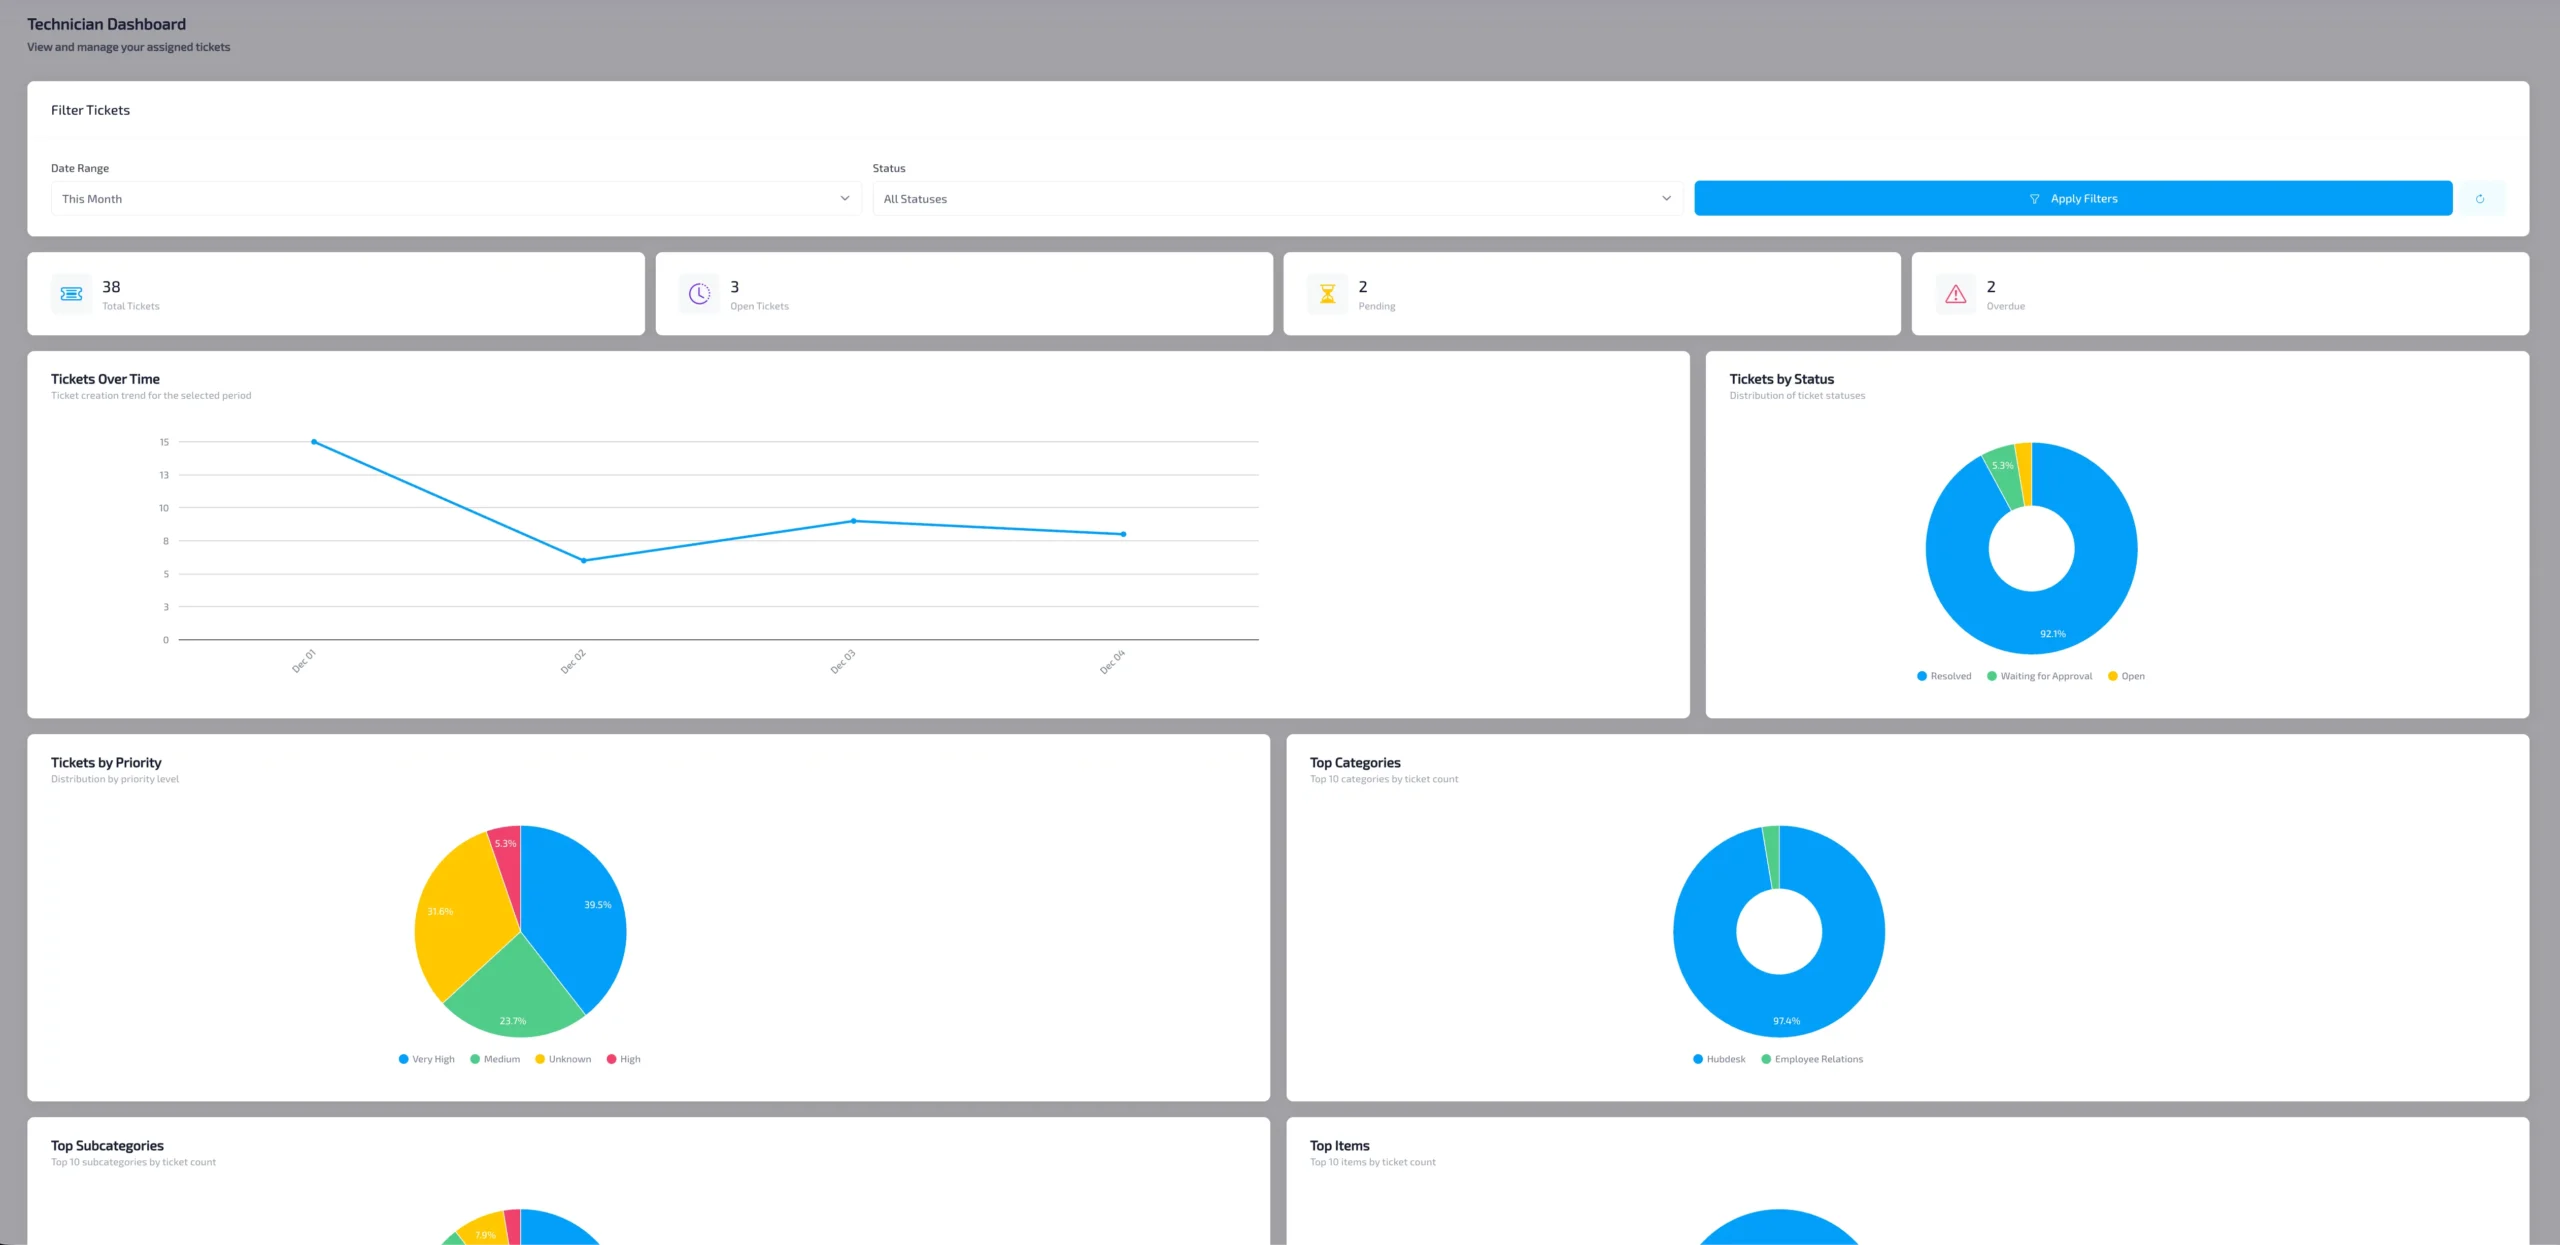
Task: Open the All Statuses dropdown
Action: click(1277, 199)
